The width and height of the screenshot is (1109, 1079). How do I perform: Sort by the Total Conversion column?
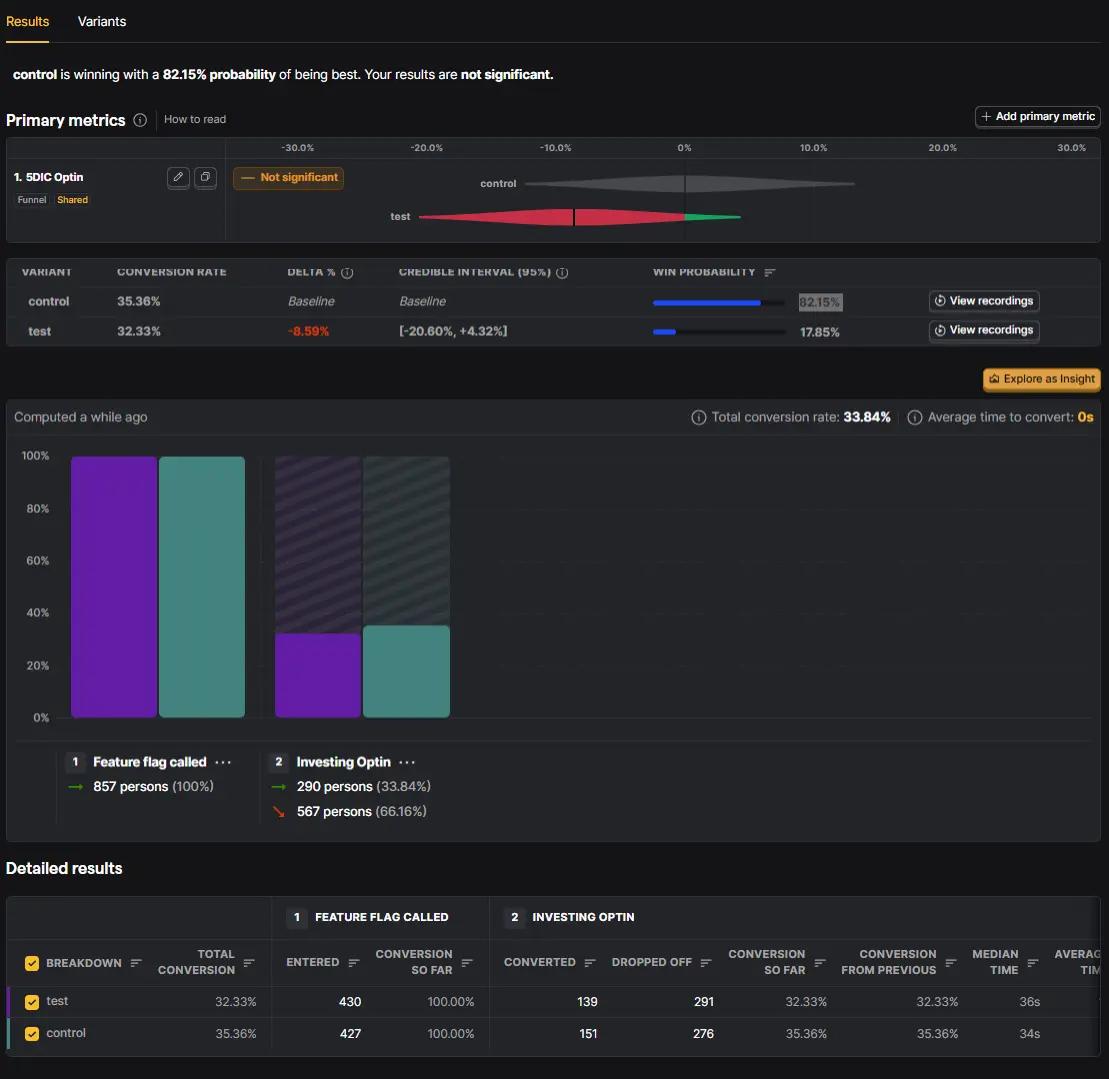click(x=249, y=963)
